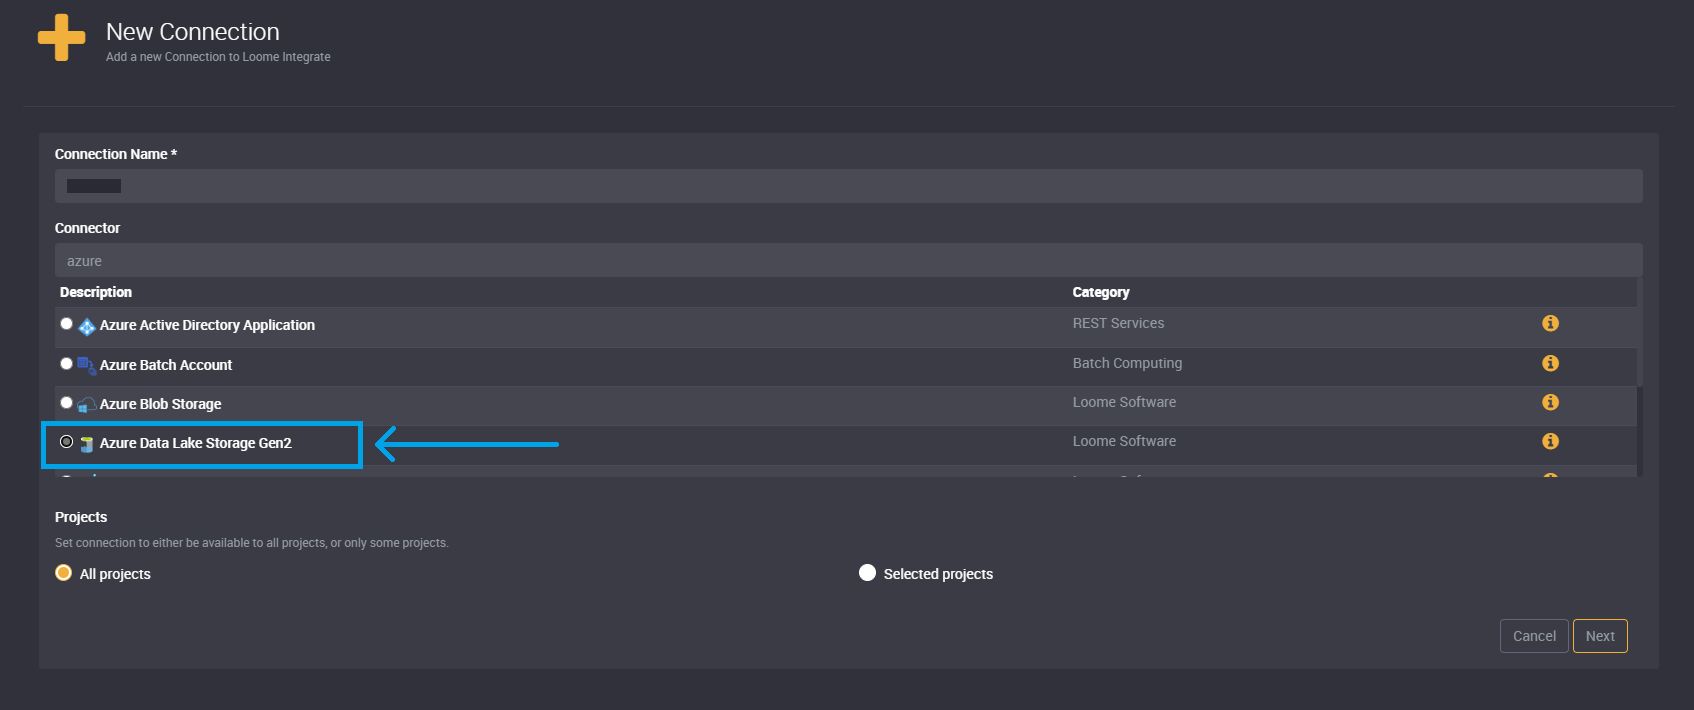
Task: Click the REST Services category cell
Action: click(1118, 323)
